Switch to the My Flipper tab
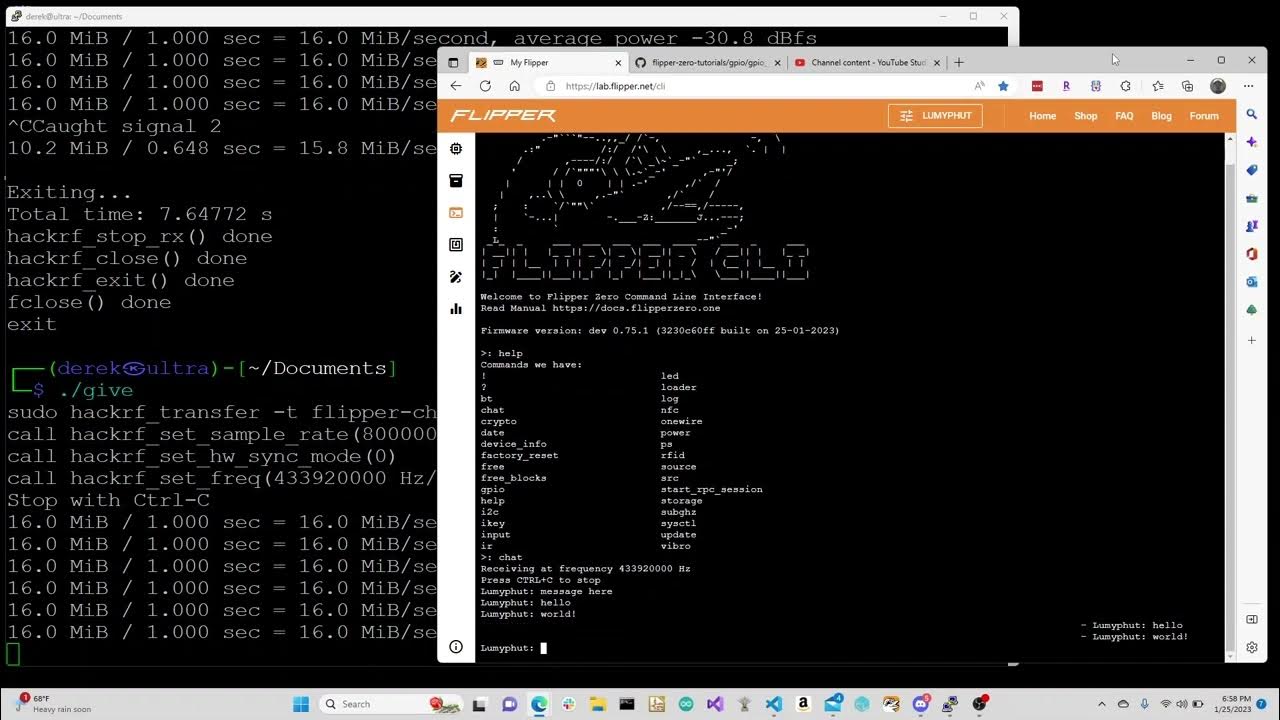 tap(548, 62)
